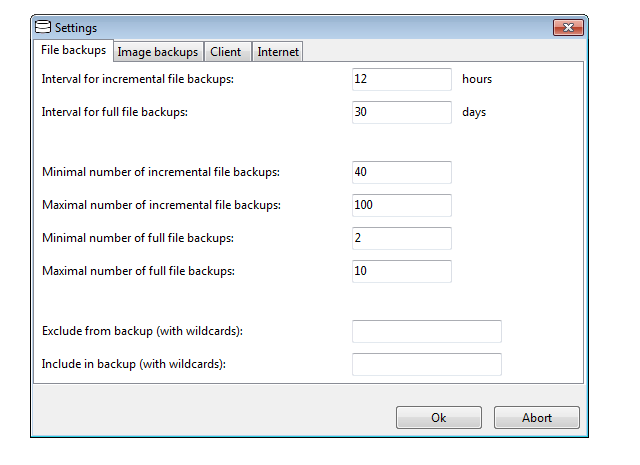
Task: Click the 'days' unit label
Action: coord(474,112)
